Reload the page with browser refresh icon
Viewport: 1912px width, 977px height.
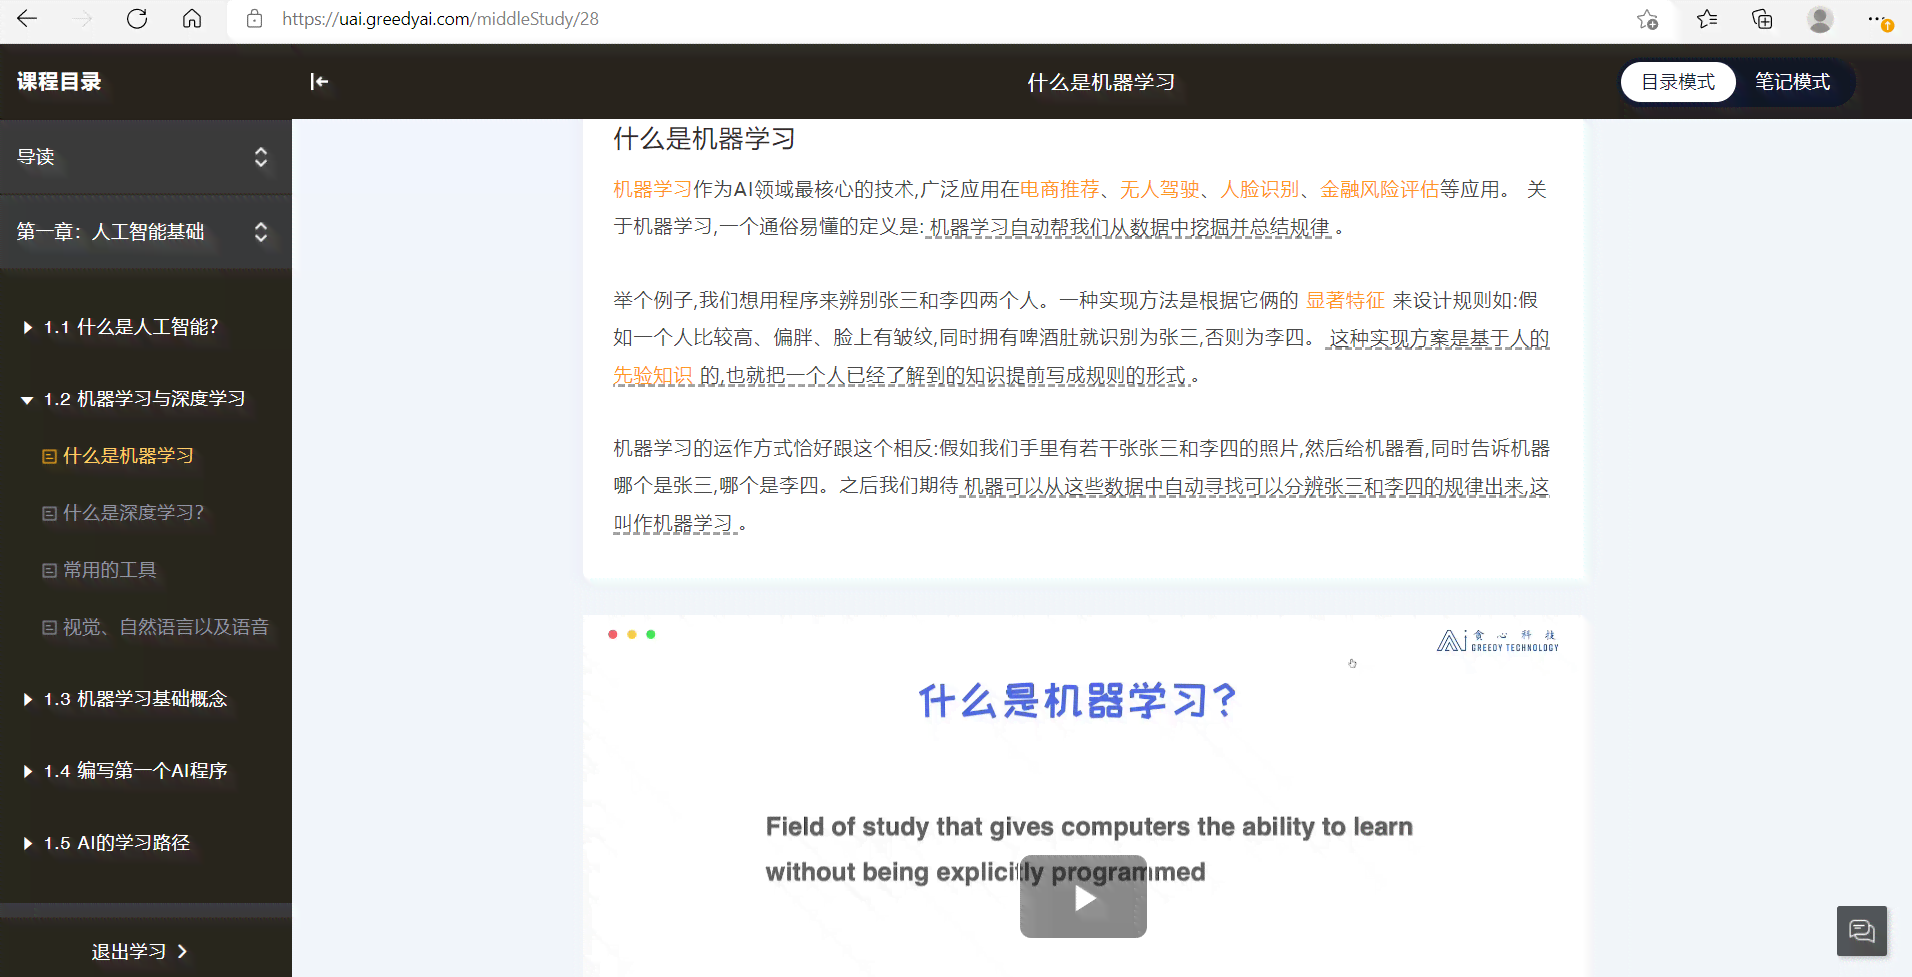point(137,19)
